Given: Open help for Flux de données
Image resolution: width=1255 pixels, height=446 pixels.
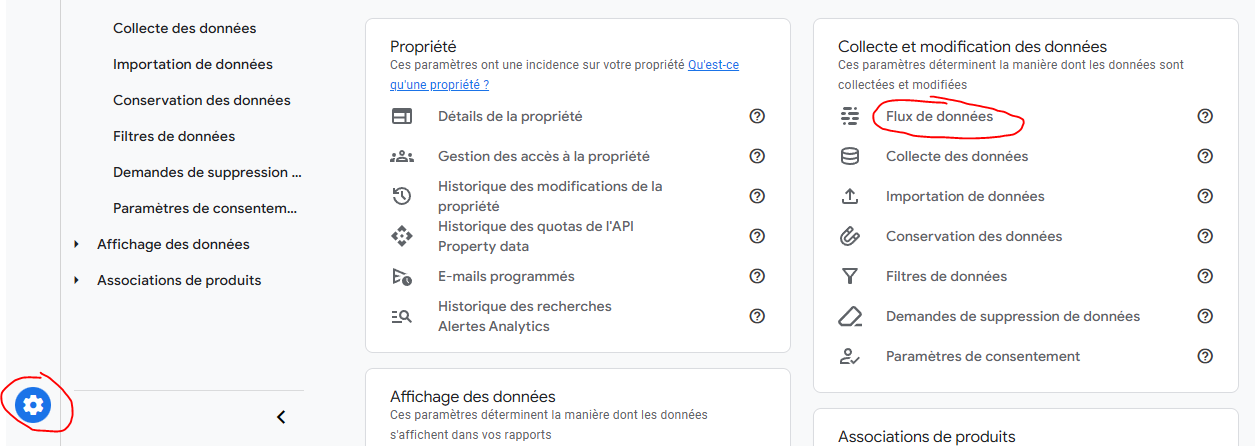Looking at the screenshot, I should 1205,116.
